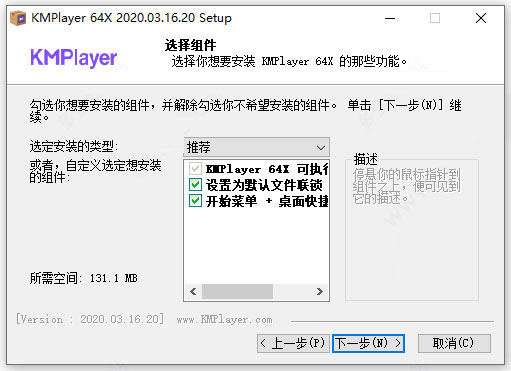Click the 描述 group label
The width and height of the screenshot is (511, 371).
tap(366, 159)
